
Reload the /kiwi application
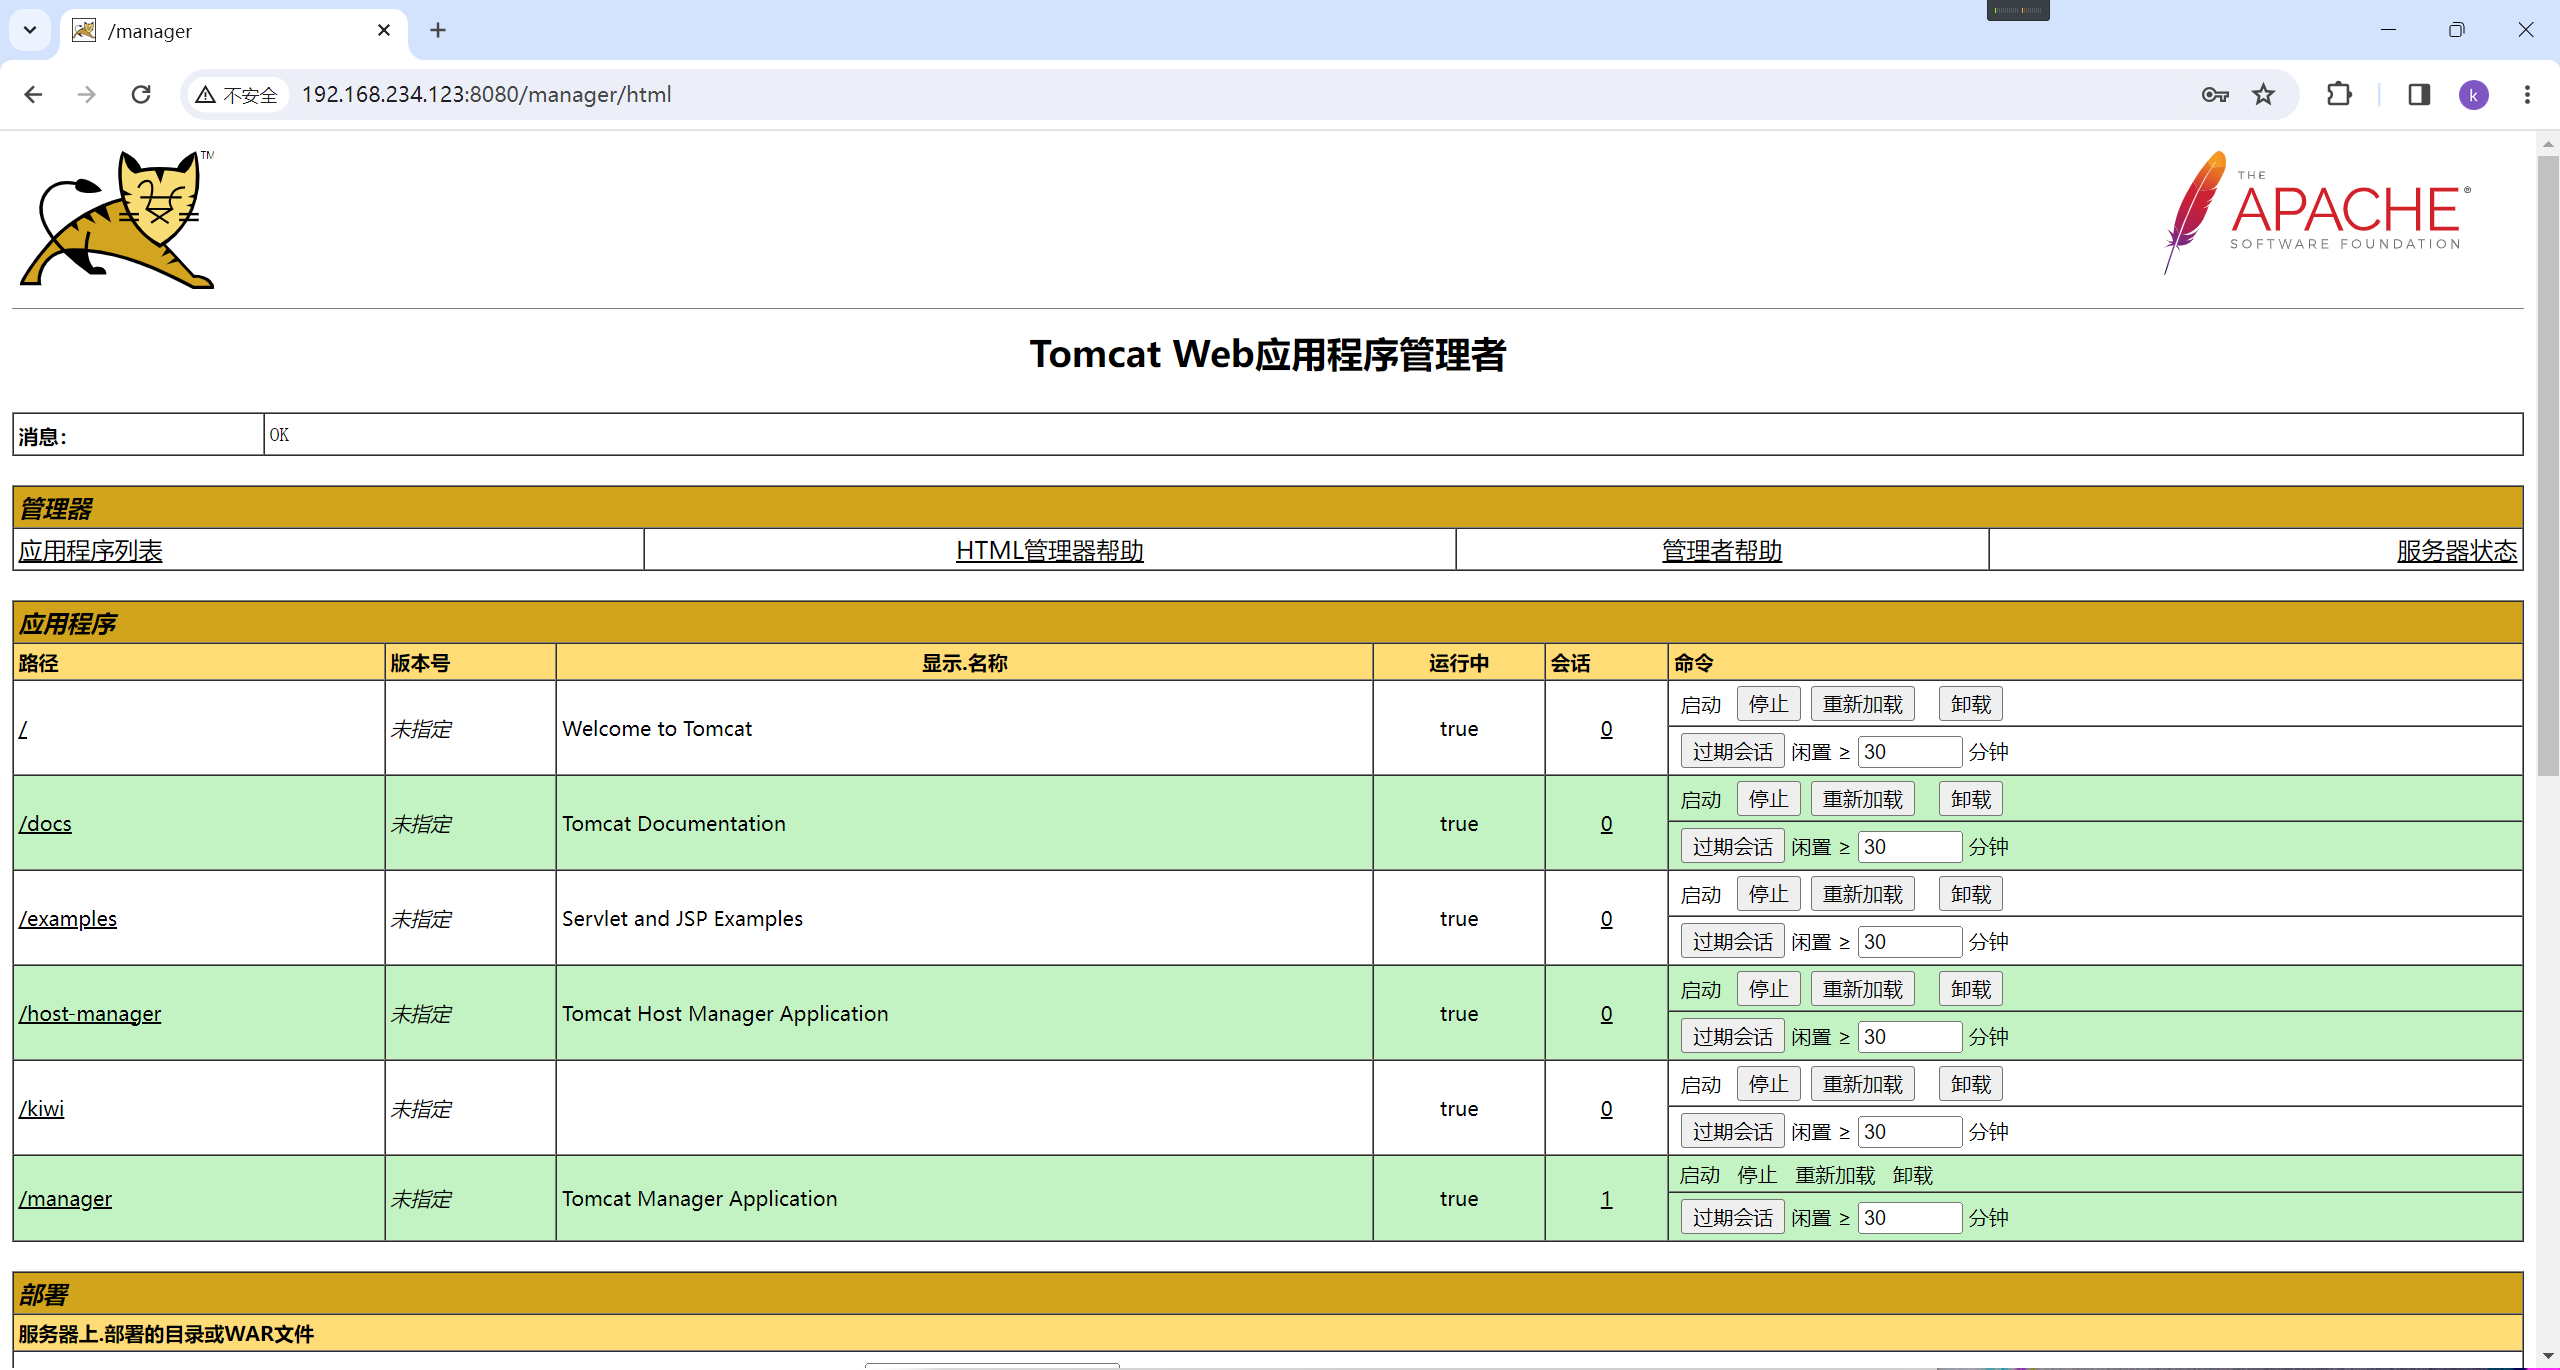pyautogui.click(x=1862, y=1084)
